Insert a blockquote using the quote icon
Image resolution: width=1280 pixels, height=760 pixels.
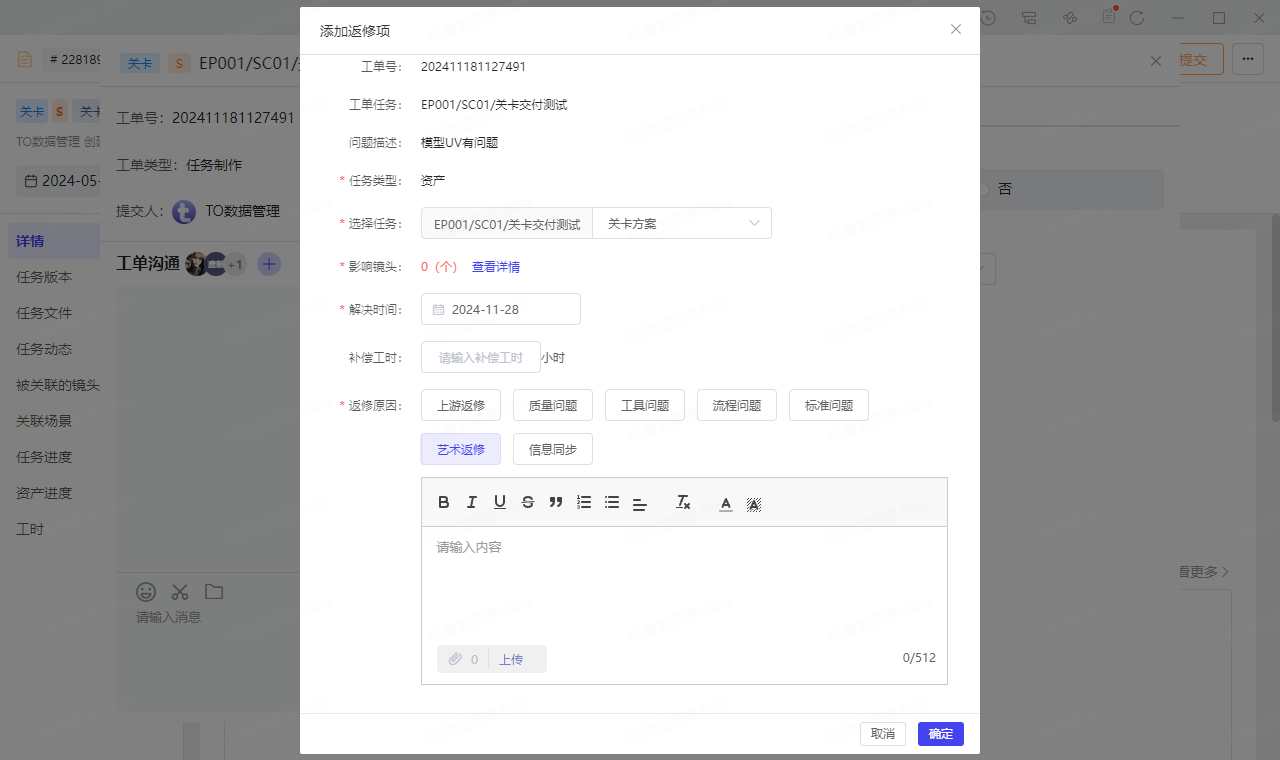click(x=556, y=503)
